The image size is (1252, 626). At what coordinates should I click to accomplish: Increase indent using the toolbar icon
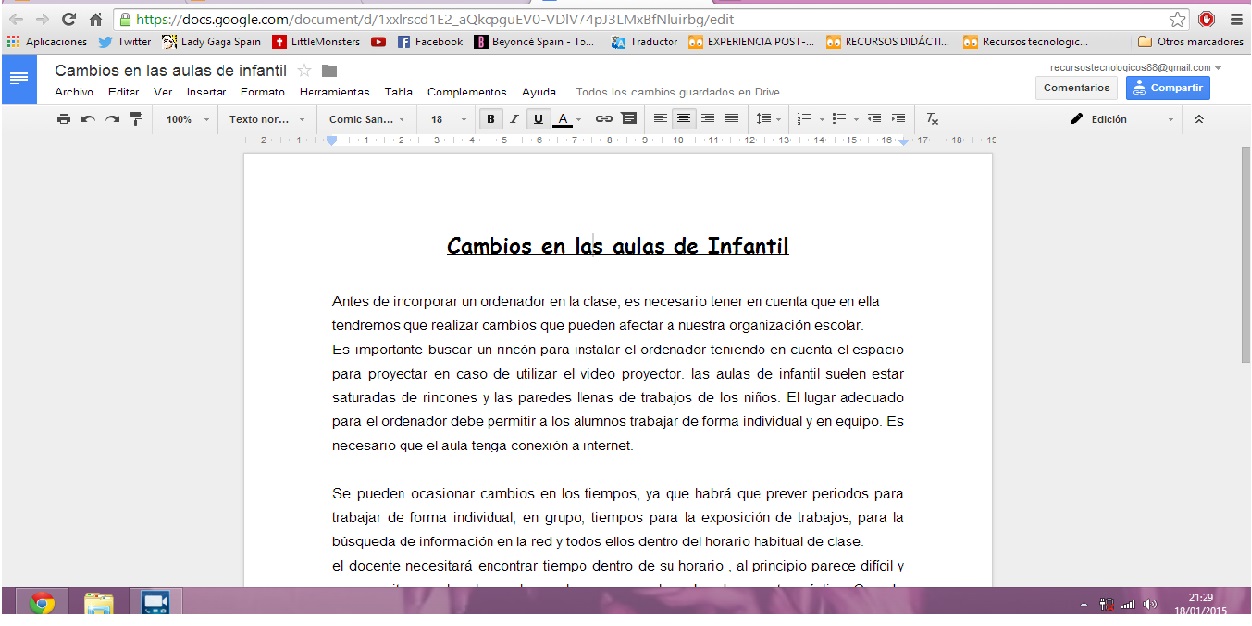(898, 119)
